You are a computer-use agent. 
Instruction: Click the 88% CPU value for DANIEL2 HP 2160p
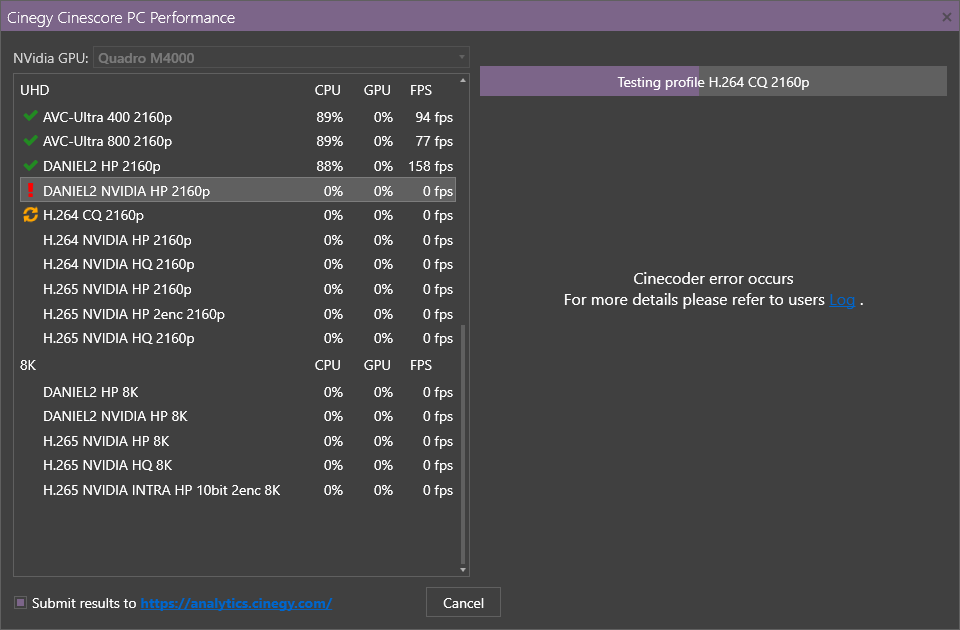(x=329, y=166)
